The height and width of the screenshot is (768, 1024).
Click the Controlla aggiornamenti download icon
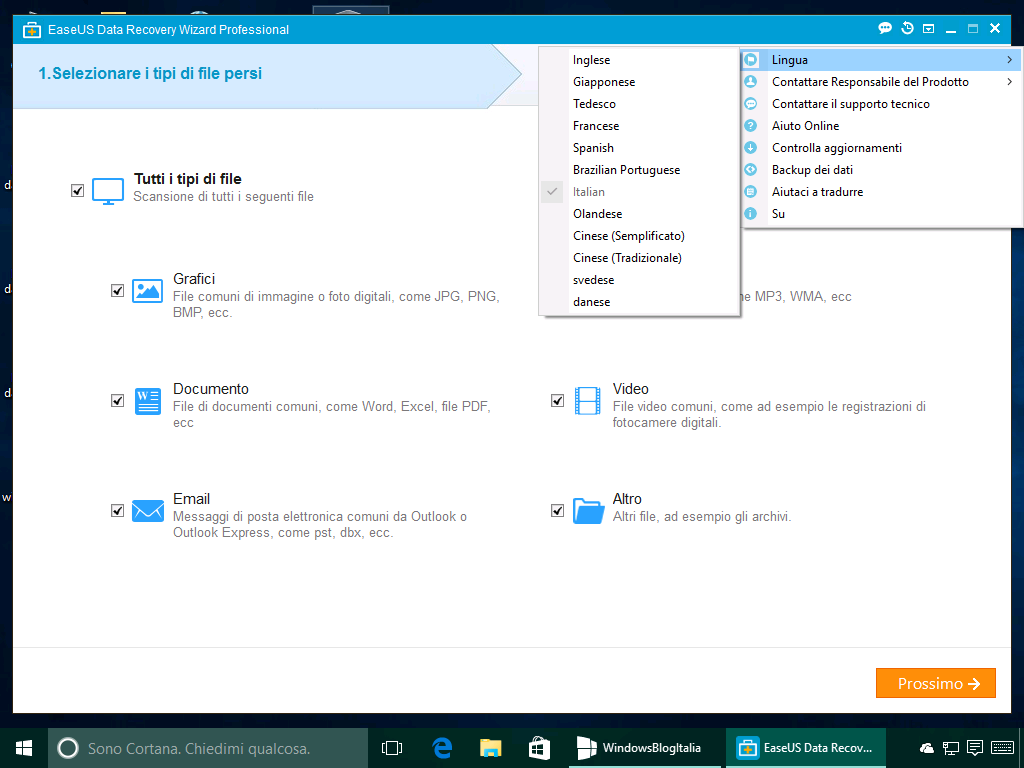coord(751,148)
